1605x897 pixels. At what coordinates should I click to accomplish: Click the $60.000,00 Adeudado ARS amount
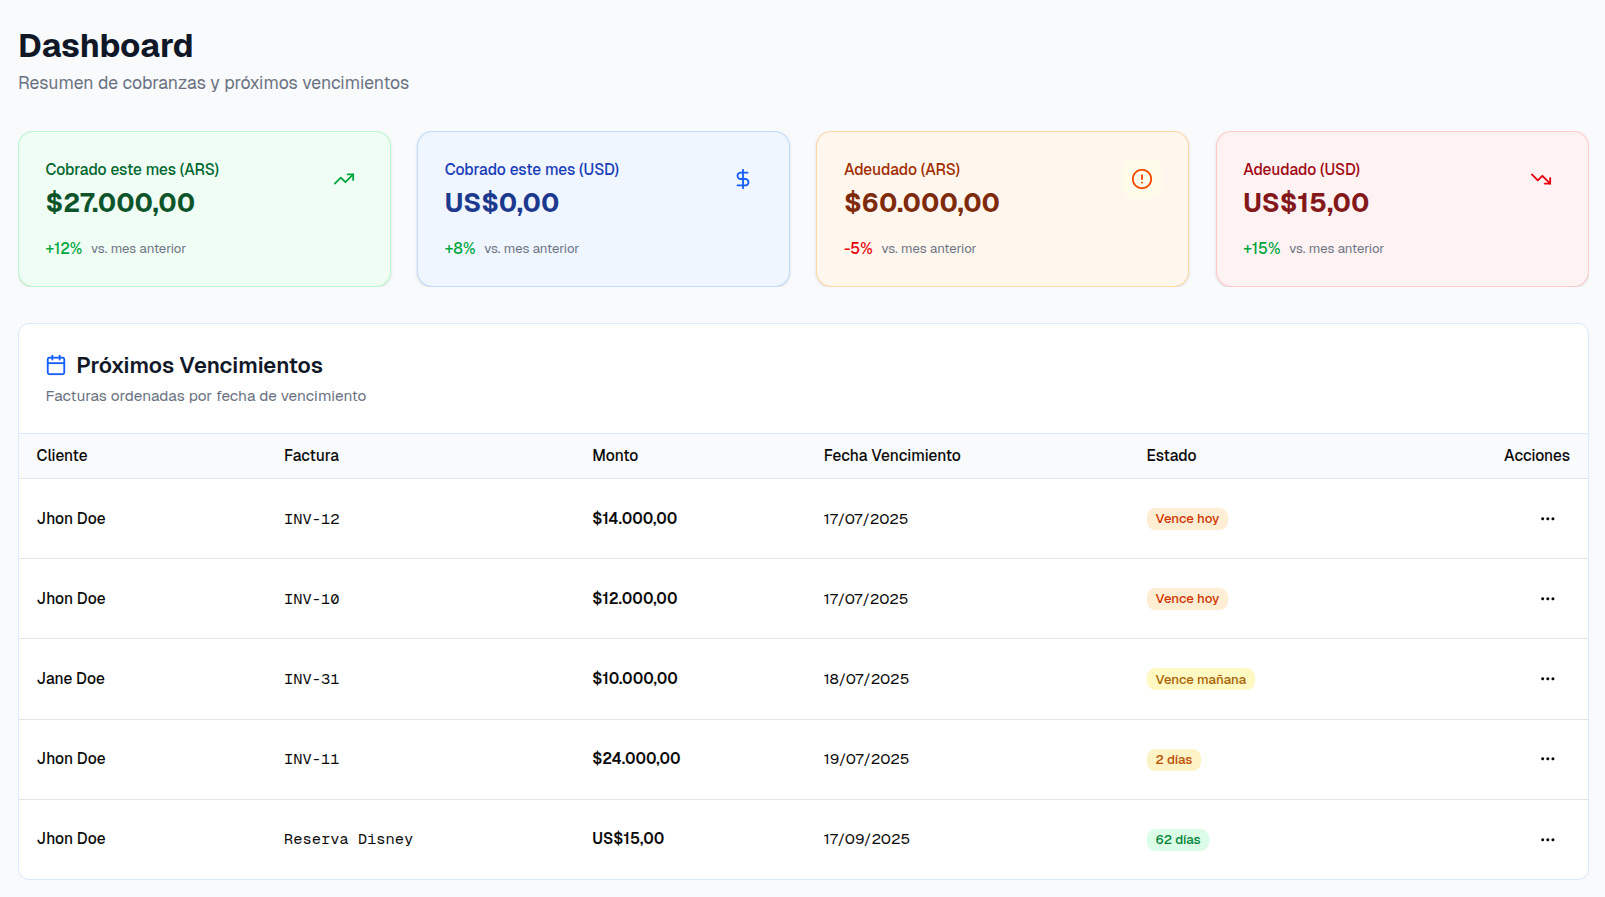921,203
